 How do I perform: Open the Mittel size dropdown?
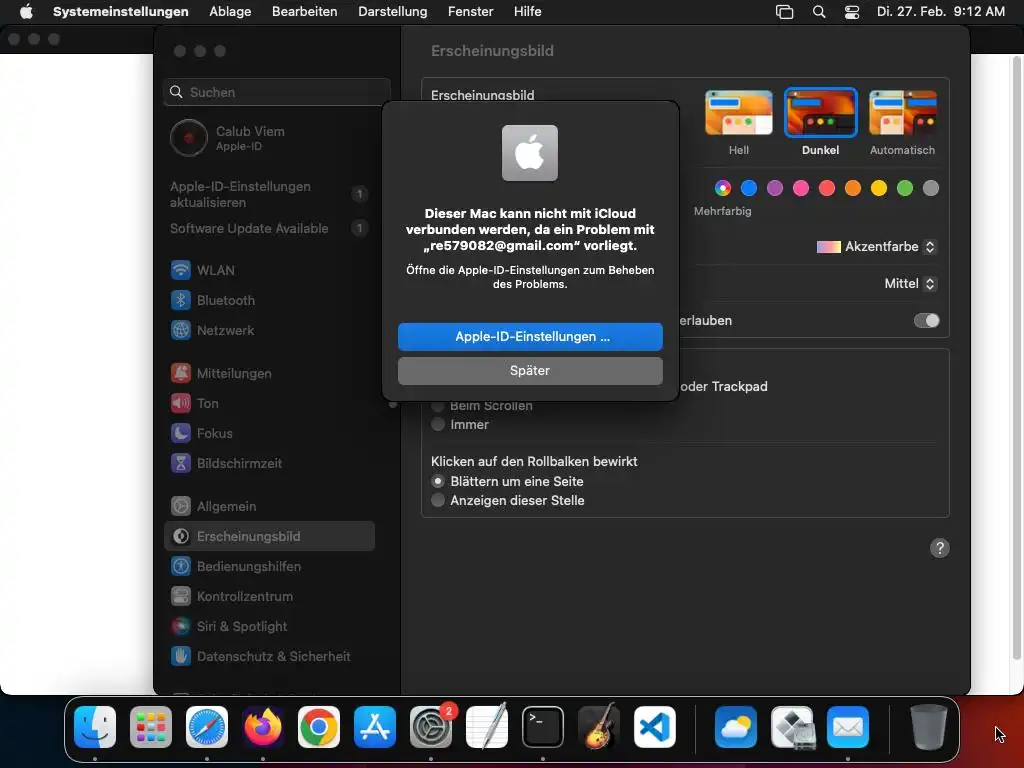coord(910,284)
